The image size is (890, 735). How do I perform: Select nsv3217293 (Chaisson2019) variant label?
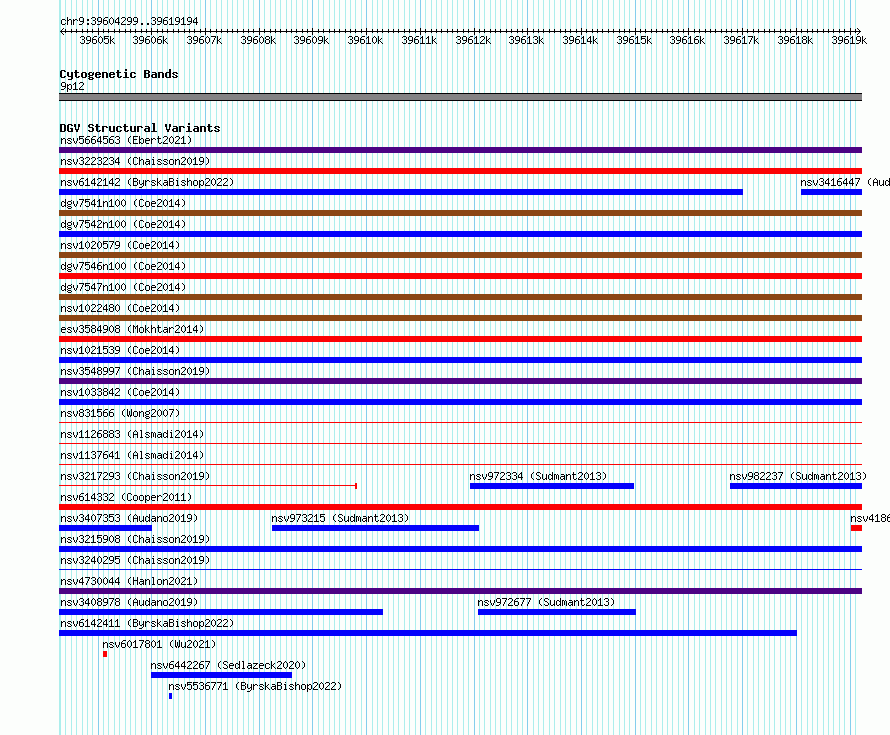pos(135,476)
